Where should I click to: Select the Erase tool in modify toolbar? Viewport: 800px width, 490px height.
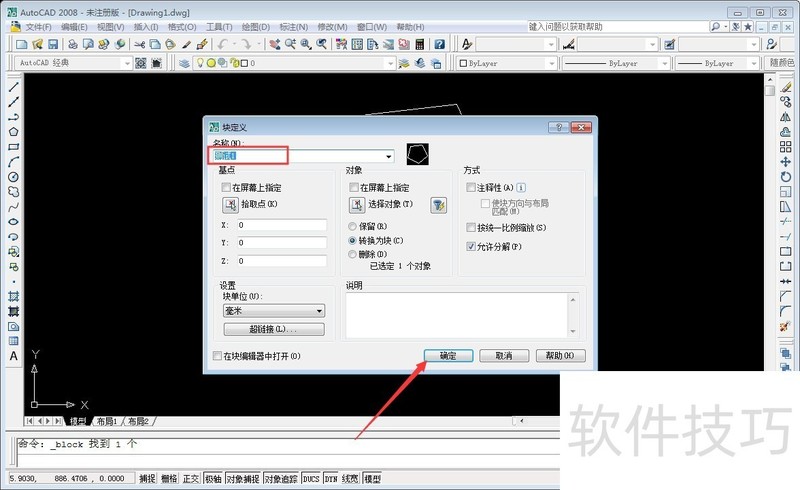pos(786,87)
